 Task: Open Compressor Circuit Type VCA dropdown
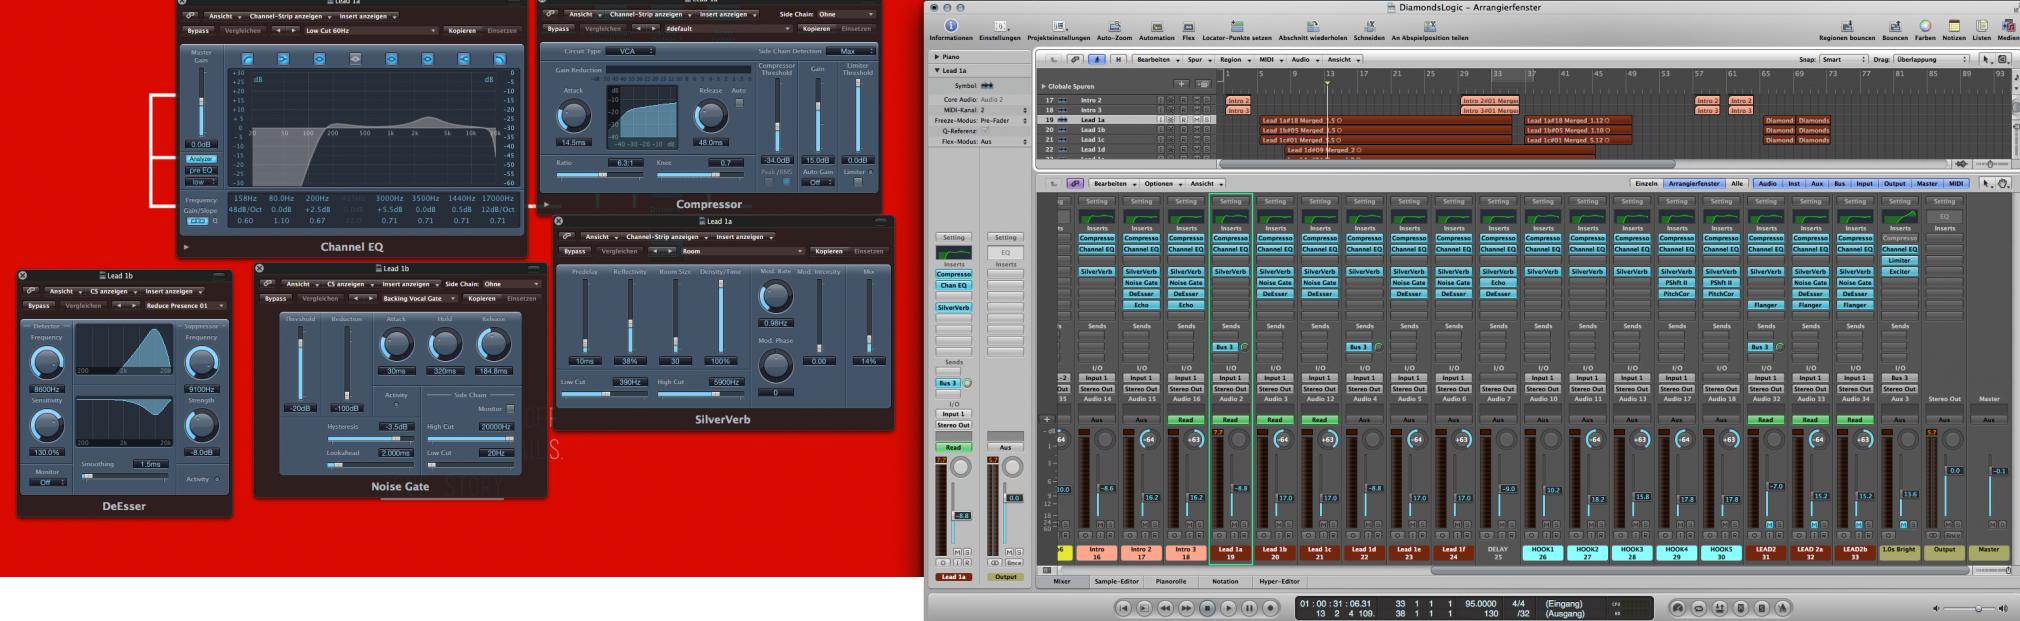(x=632, y=51)
